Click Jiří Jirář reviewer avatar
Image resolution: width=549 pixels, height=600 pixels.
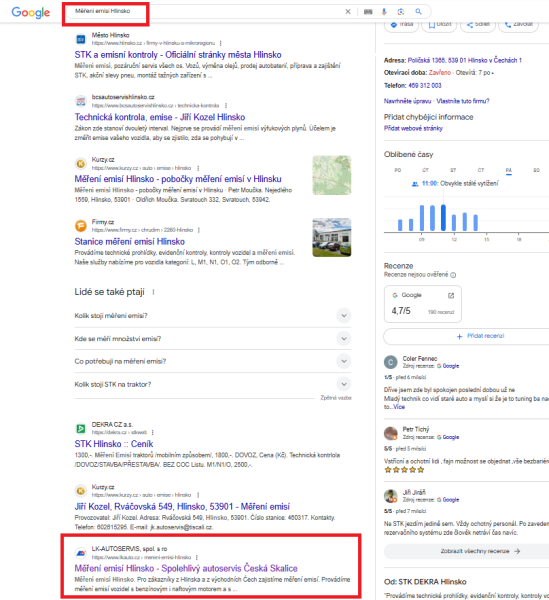pos(391,496)
